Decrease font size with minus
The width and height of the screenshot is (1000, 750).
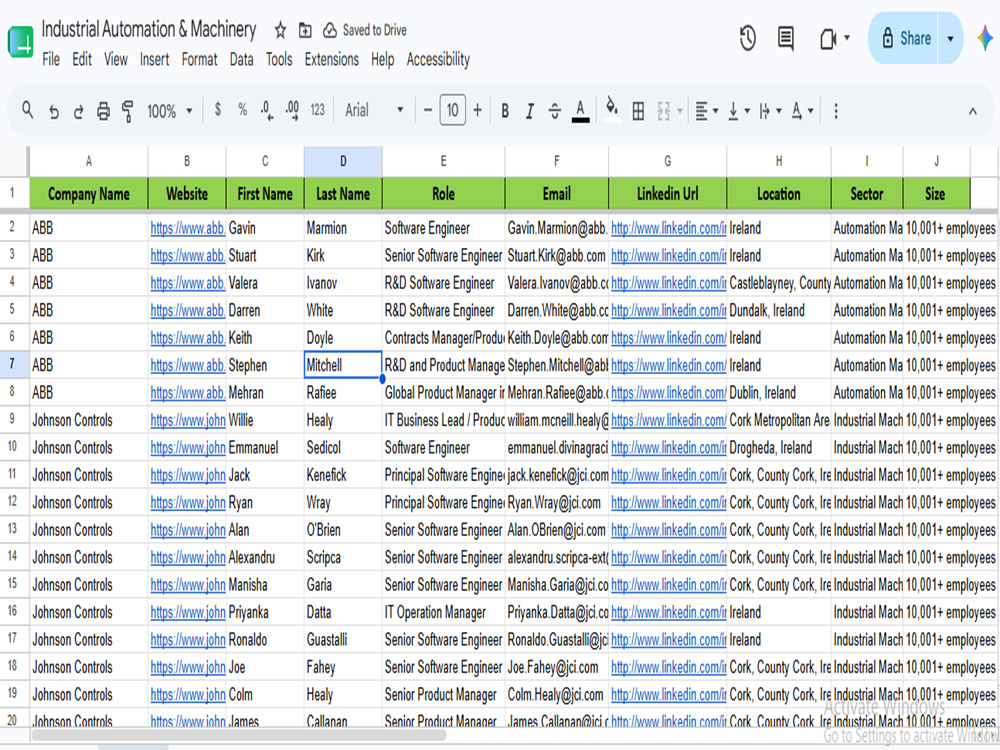pos(428,110)
